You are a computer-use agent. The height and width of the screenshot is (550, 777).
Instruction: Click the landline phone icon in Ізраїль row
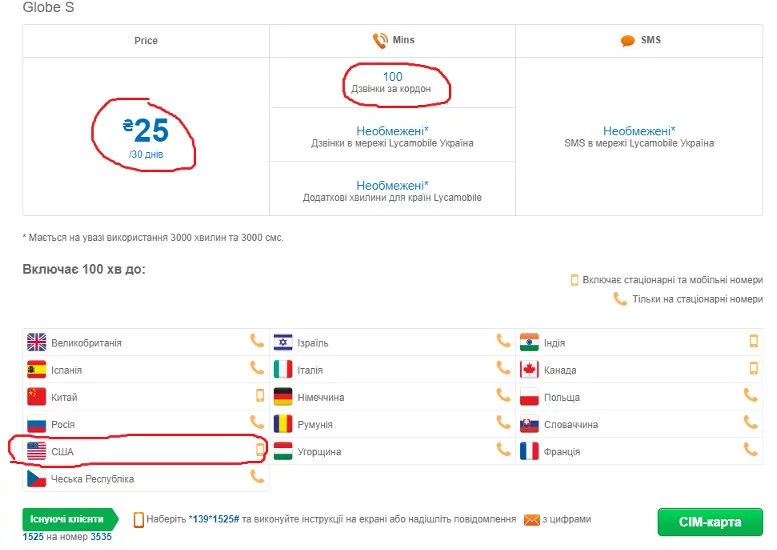coord(503,341)
